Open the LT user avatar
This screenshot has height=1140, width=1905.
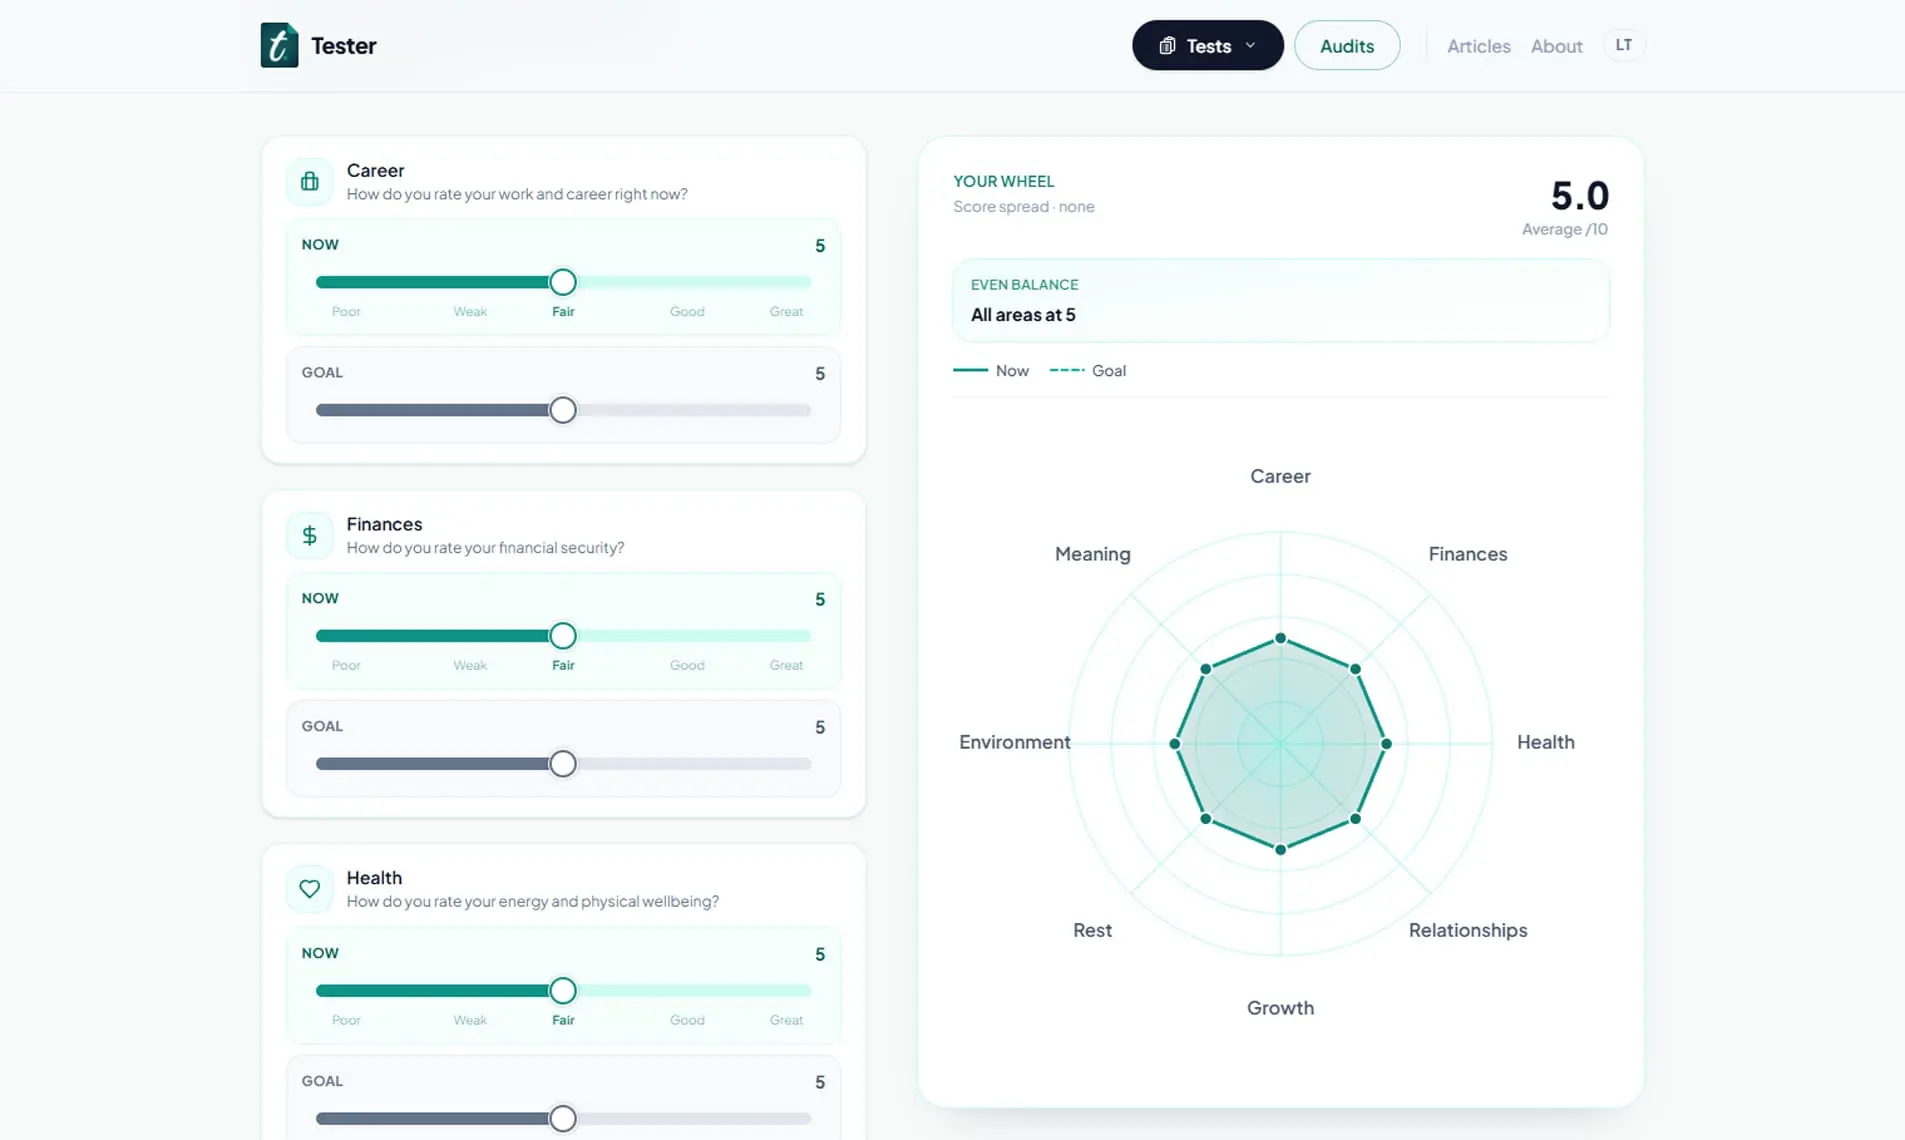pyautogui.click(x=1623, y=45)
